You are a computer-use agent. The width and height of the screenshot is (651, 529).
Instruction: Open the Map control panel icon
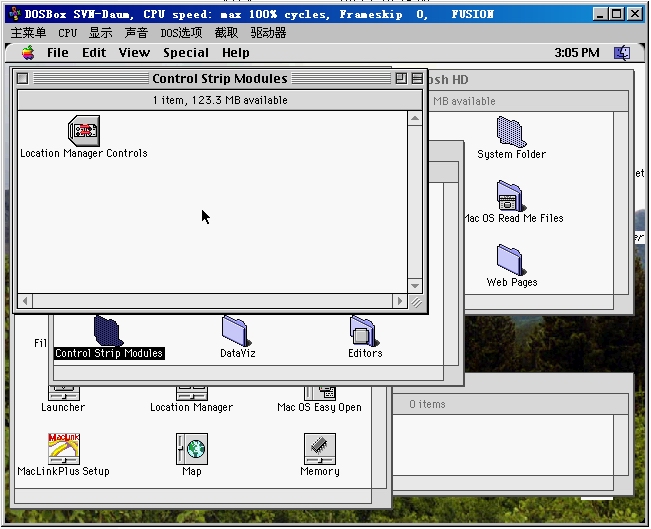[192, 449]
